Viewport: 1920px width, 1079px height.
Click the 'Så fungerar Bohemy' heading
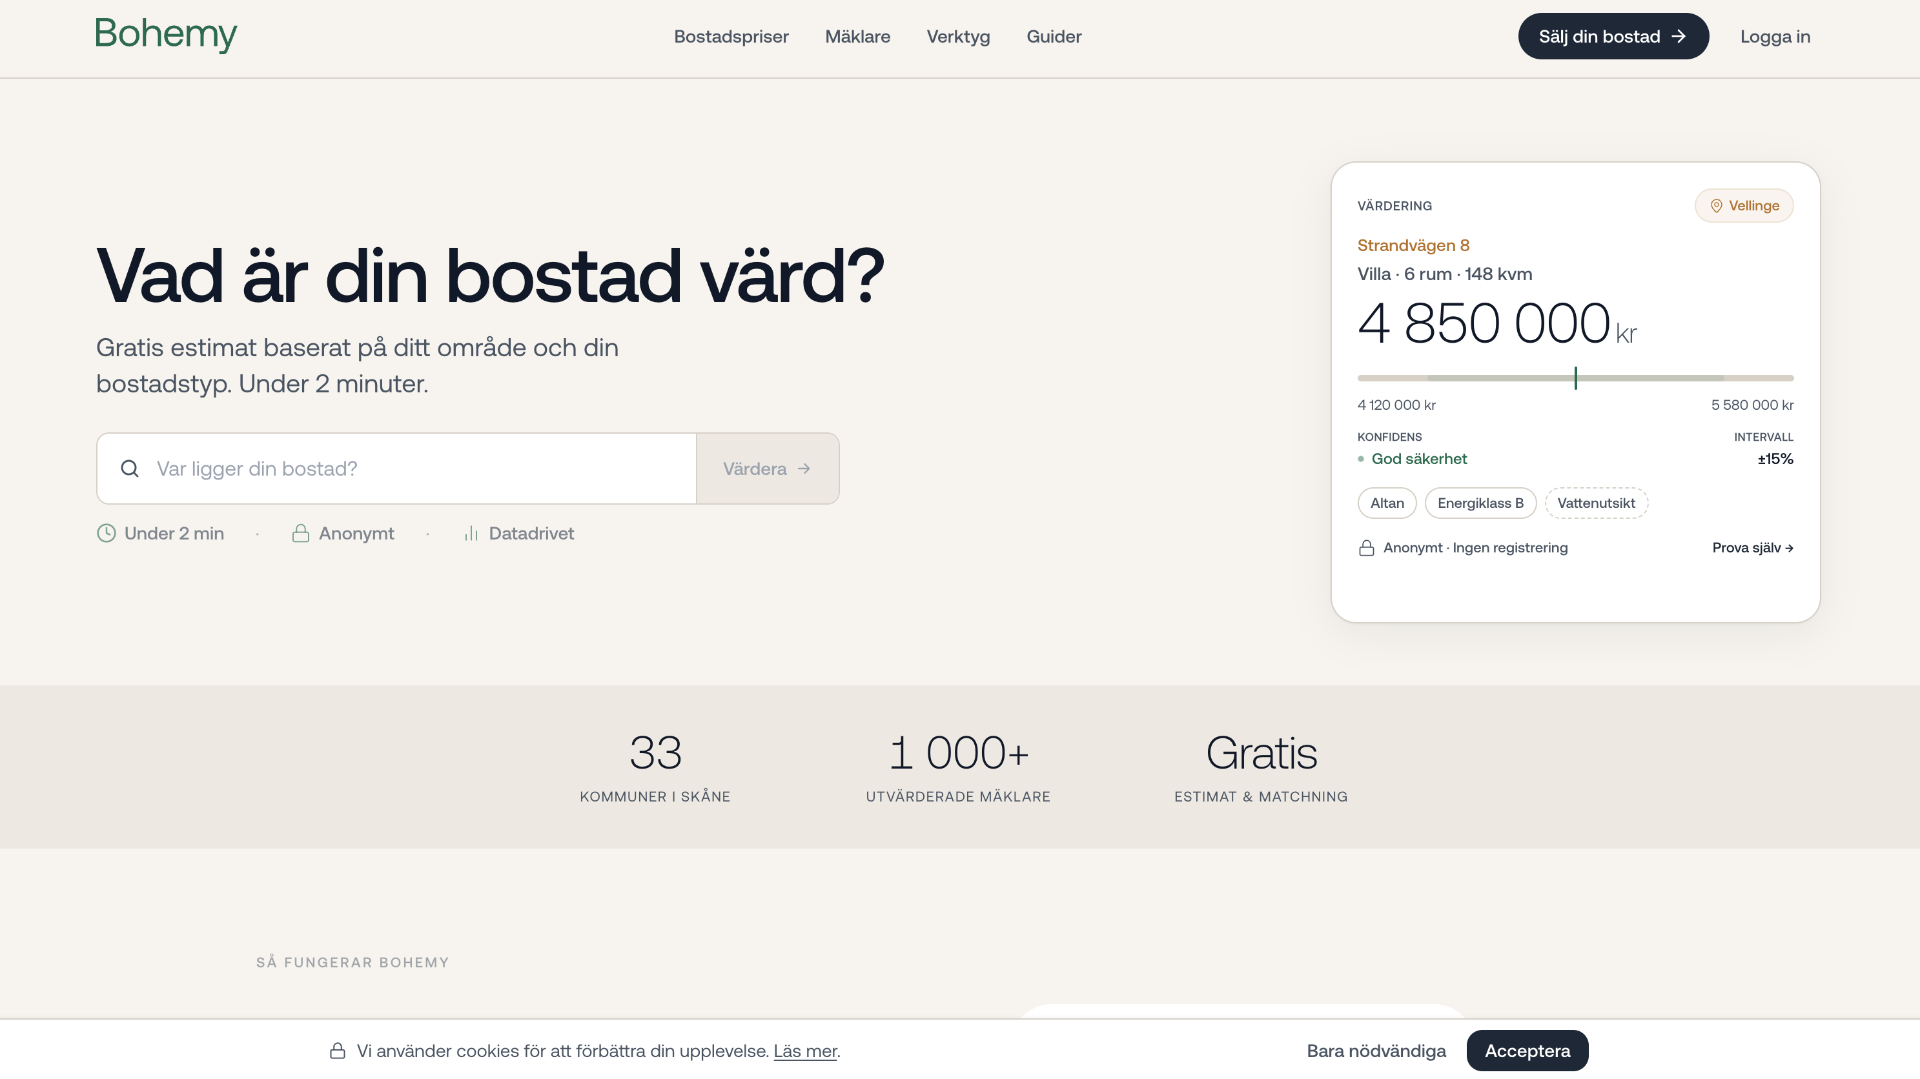352,962
